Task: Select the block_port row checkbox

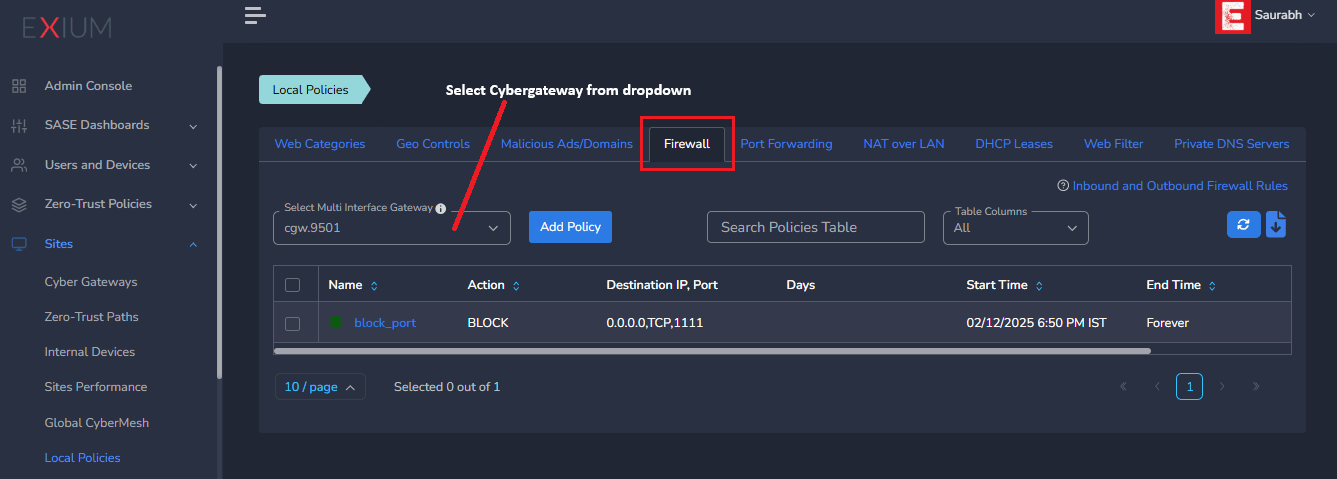Action: point(292,323)
